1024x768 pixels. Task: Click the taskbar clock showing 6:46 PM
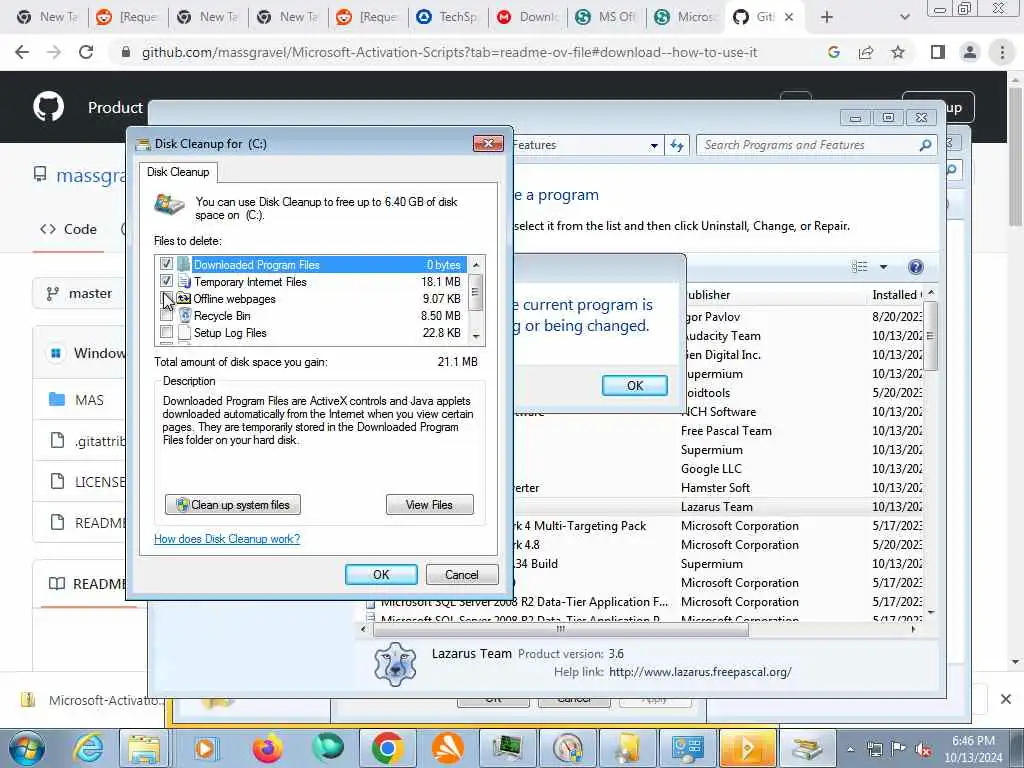[972, 749]
